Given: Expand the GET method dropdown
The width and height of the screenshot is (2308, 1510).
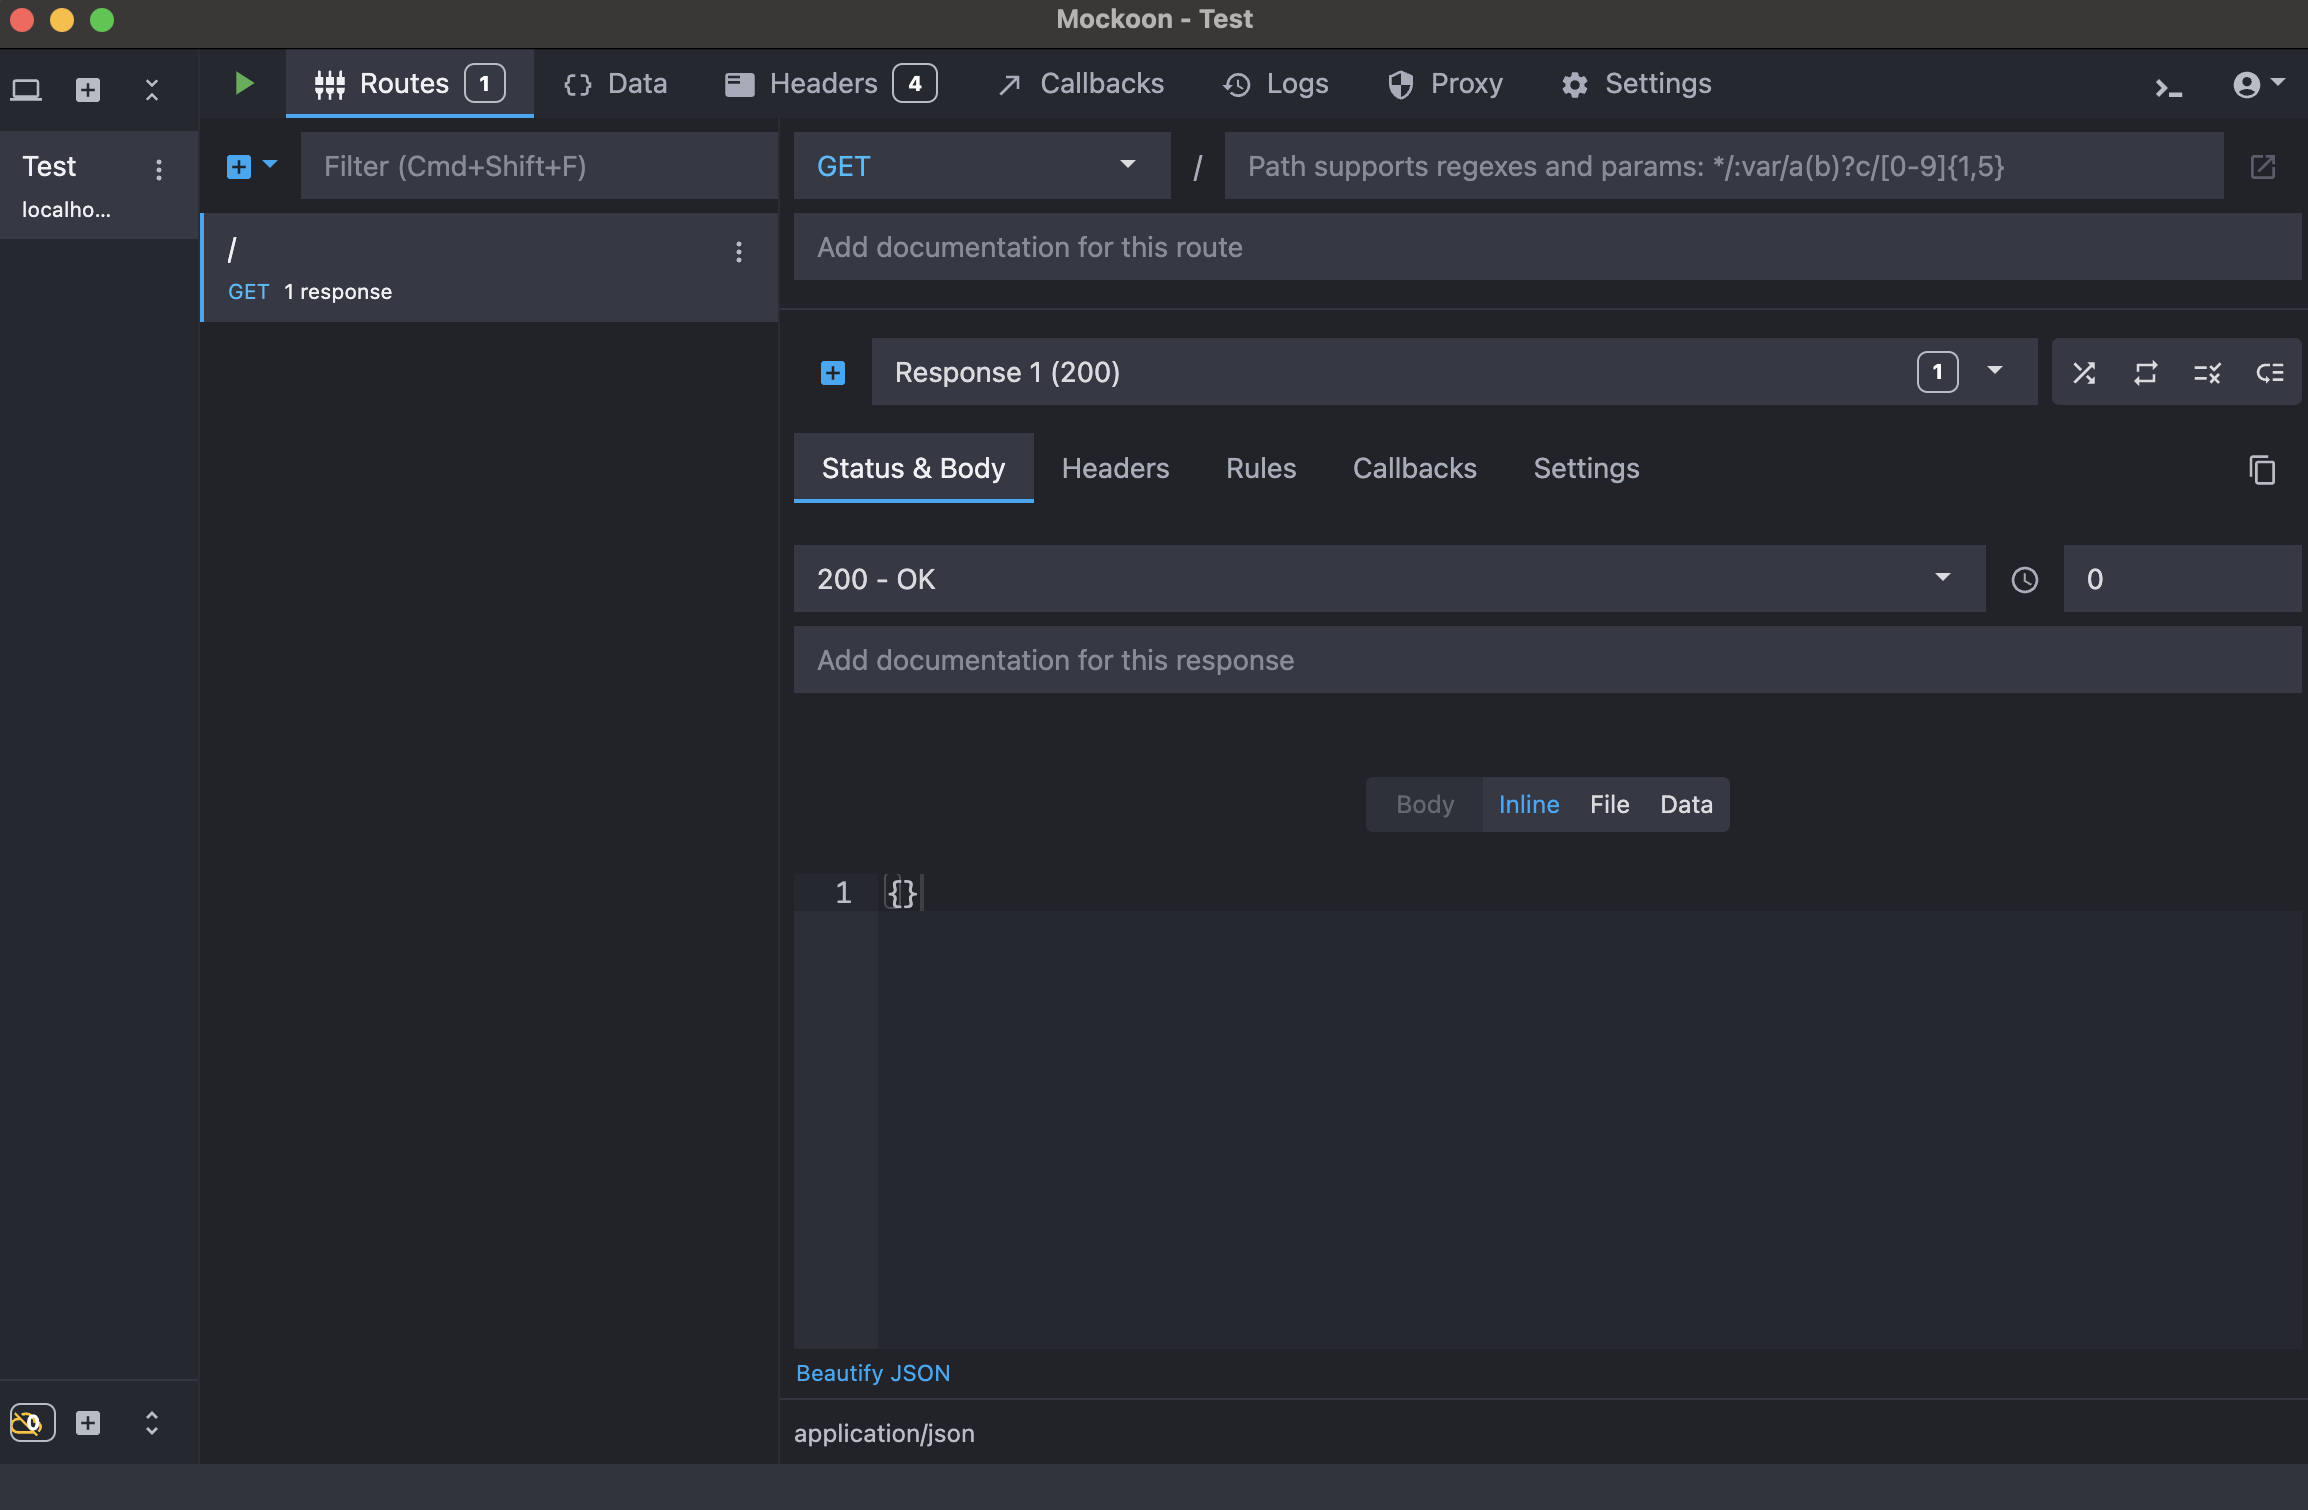Looking at the screenshot, I should (981, 166).
